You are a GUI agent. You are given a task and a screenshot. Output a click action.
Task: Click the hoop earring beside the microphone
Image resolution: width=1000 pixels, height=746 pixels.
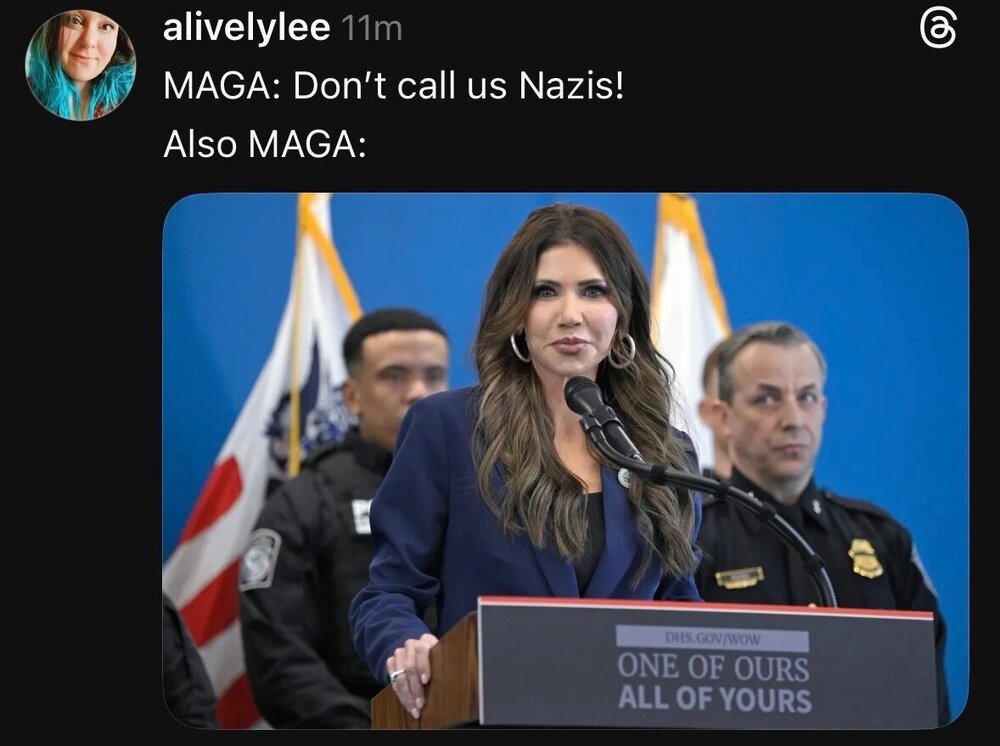click(x=621, y=351)
